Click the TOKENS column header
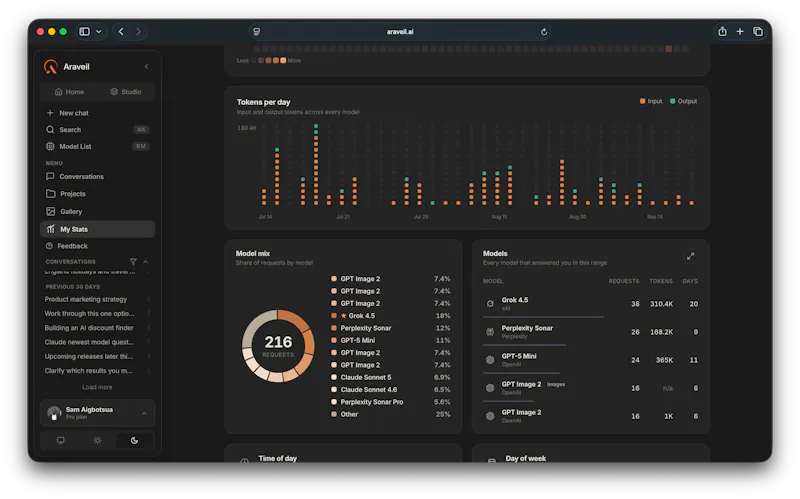800x499 pixels. [661, 281]
